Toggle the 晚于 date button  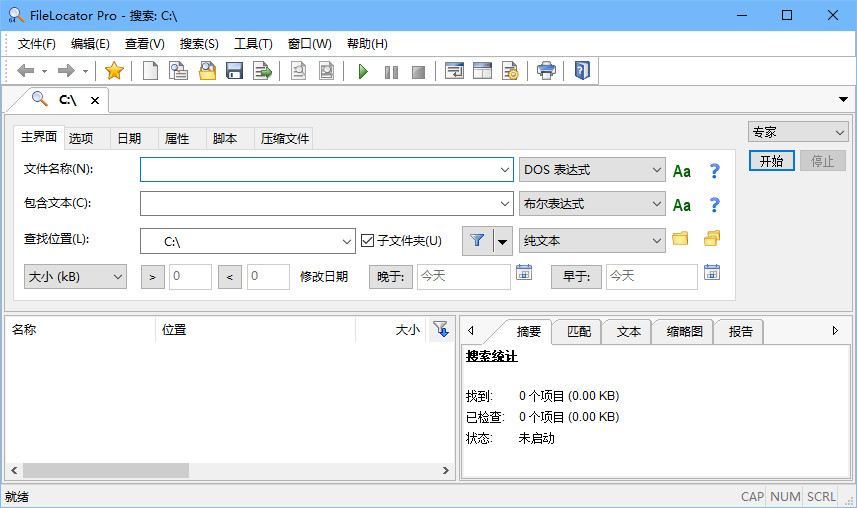click(x=391, y=277)
